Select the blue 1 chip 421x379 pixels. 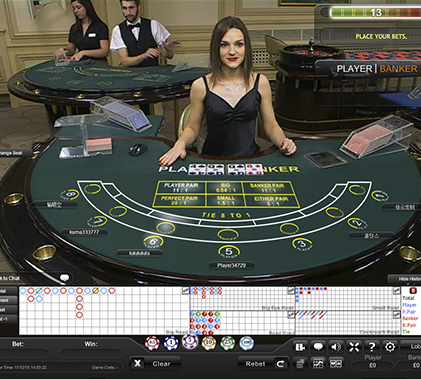tap(171, 343)
